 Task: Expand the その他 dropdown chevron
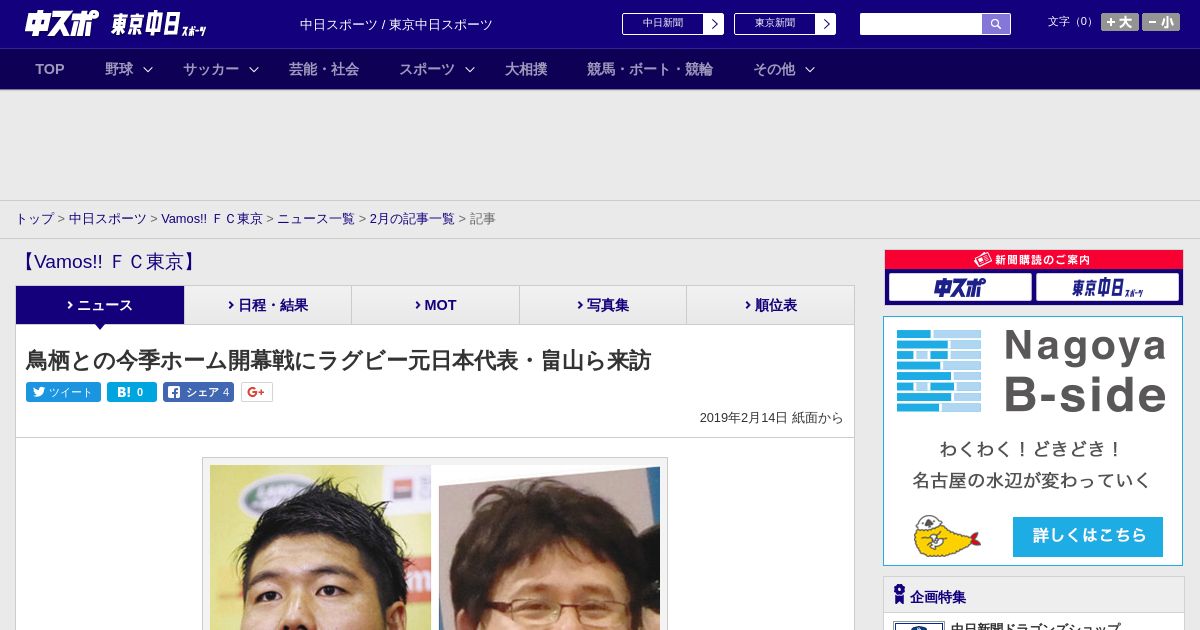pyautogui.click(x=810, y=69)
